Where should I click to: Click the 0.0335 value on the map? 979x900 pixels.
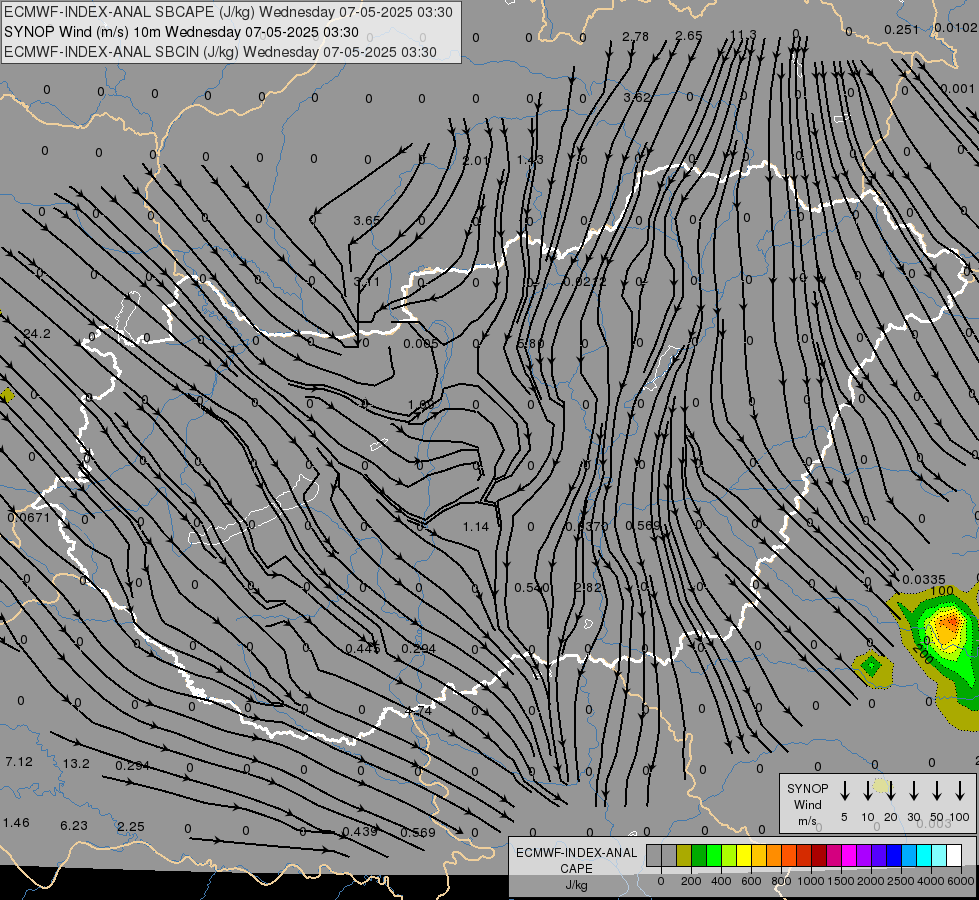(x=924, y=580)
